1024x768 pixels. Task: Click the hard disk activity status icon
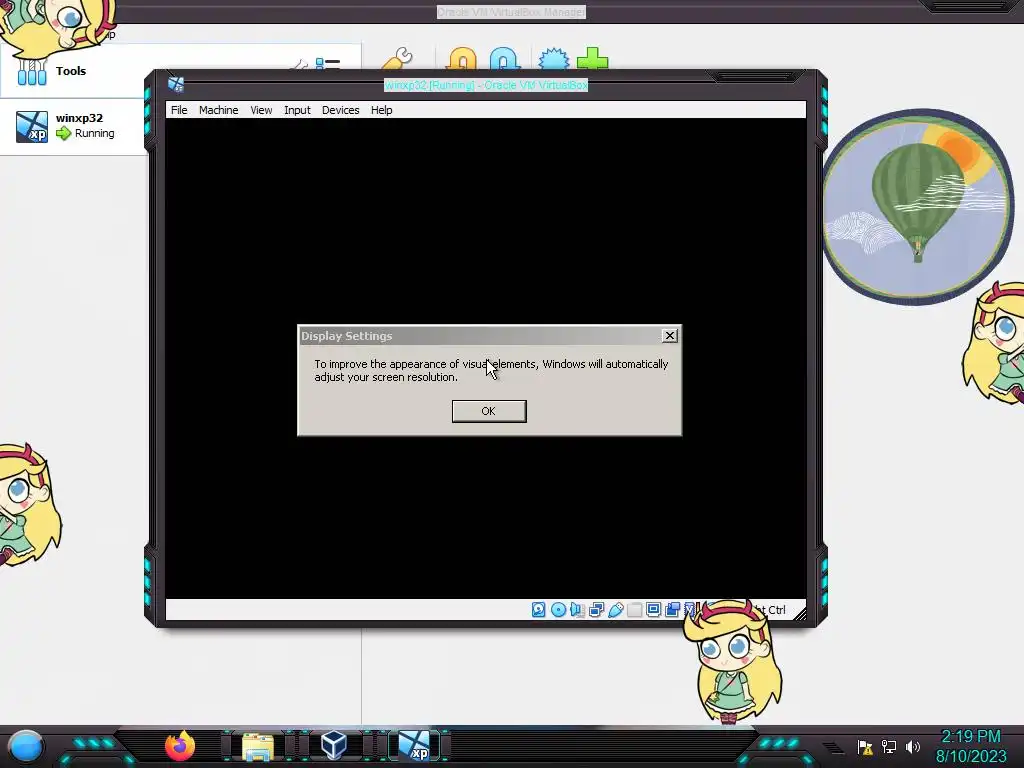coord(538,609)
